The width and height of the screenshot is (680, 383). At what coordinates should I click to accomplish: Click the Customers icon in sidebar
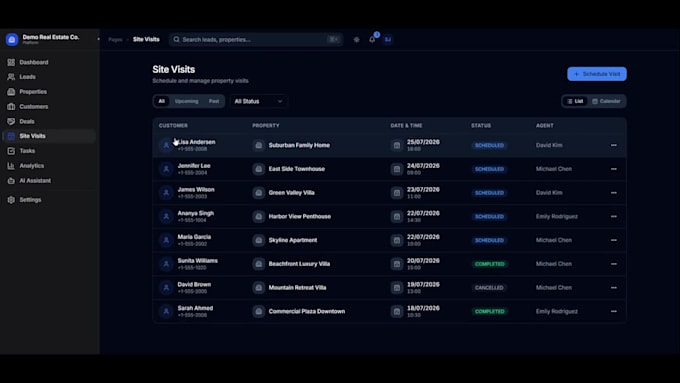11,107
